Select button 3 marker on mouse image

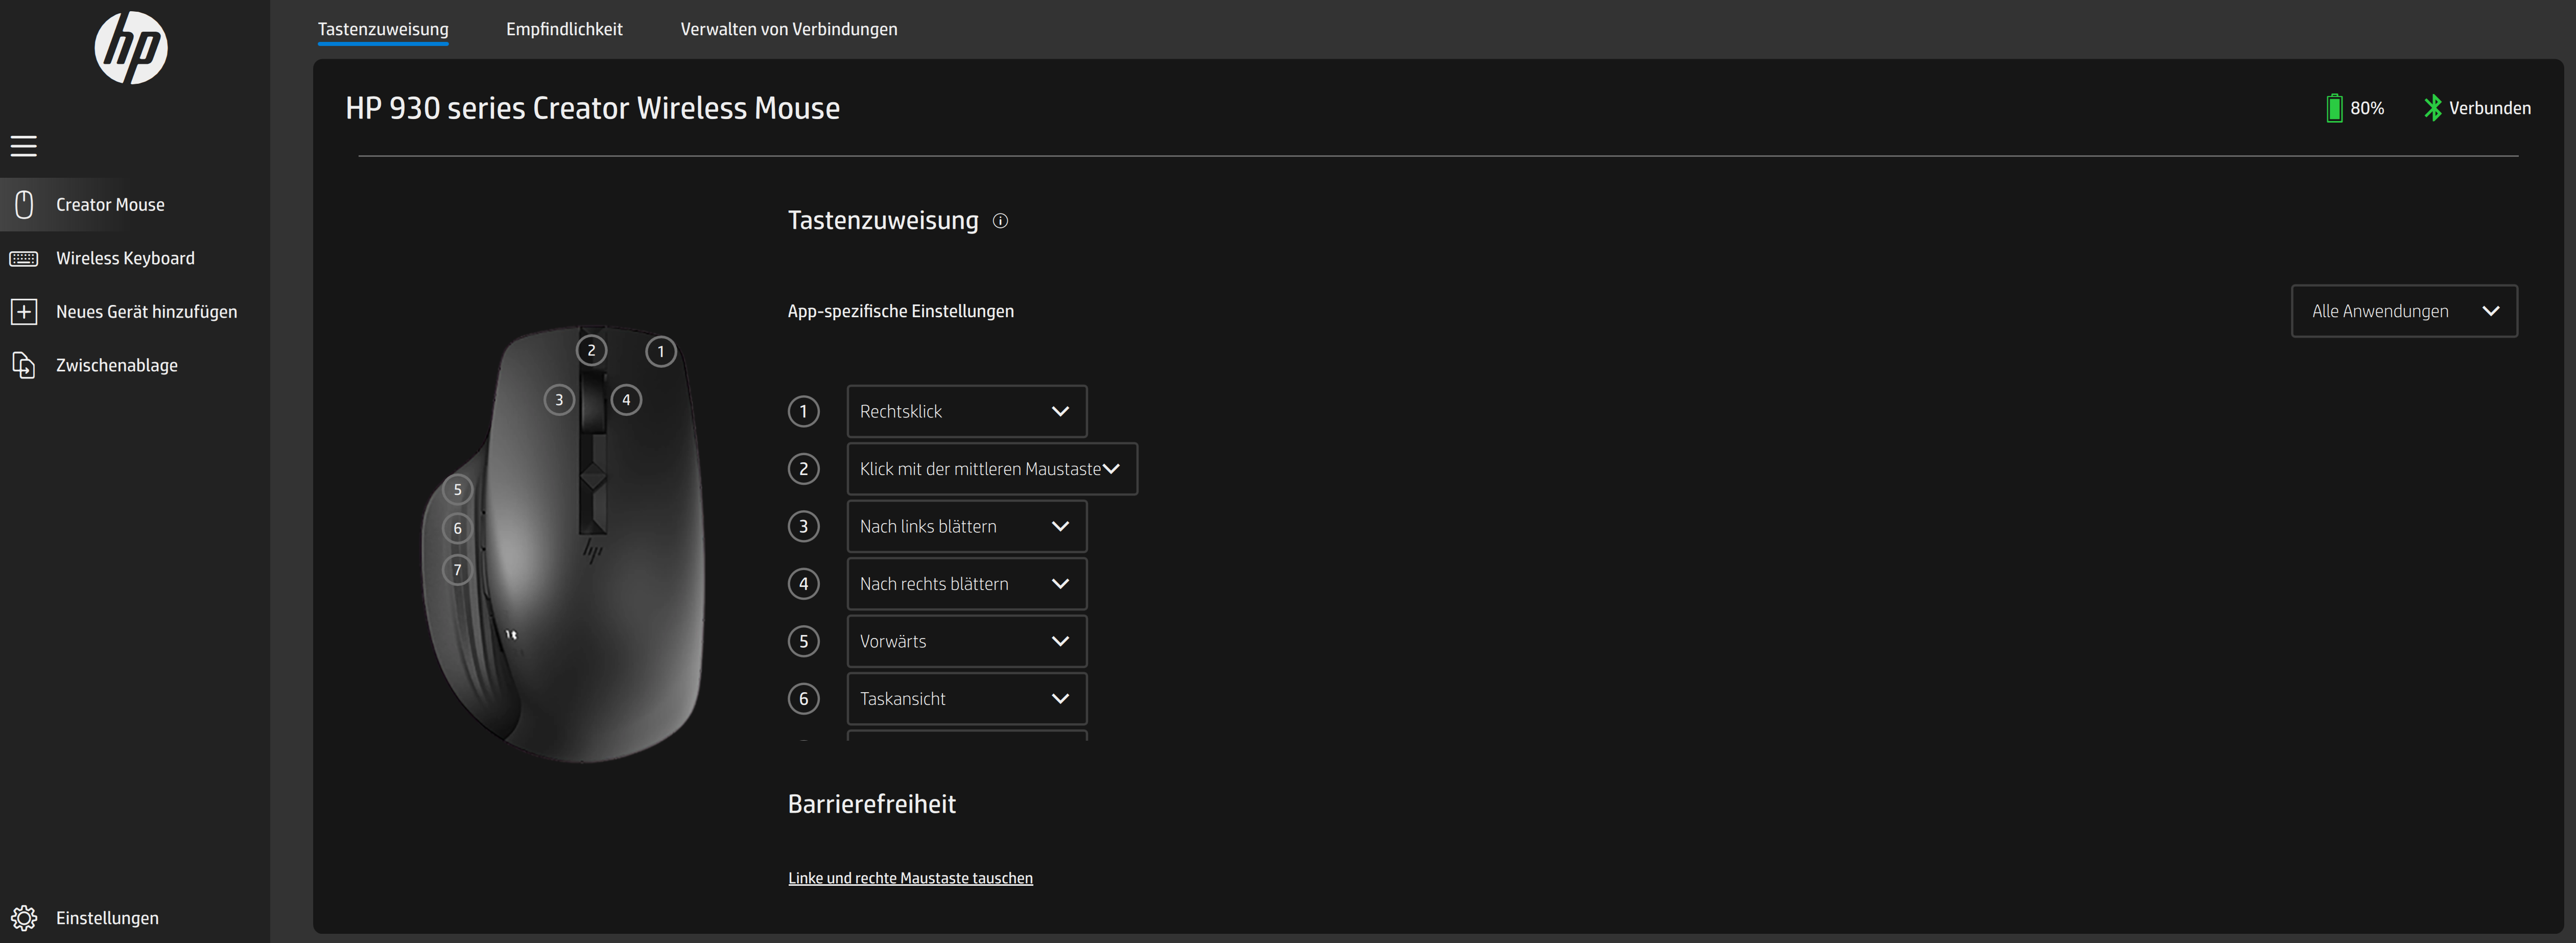[x=559, y=400]
